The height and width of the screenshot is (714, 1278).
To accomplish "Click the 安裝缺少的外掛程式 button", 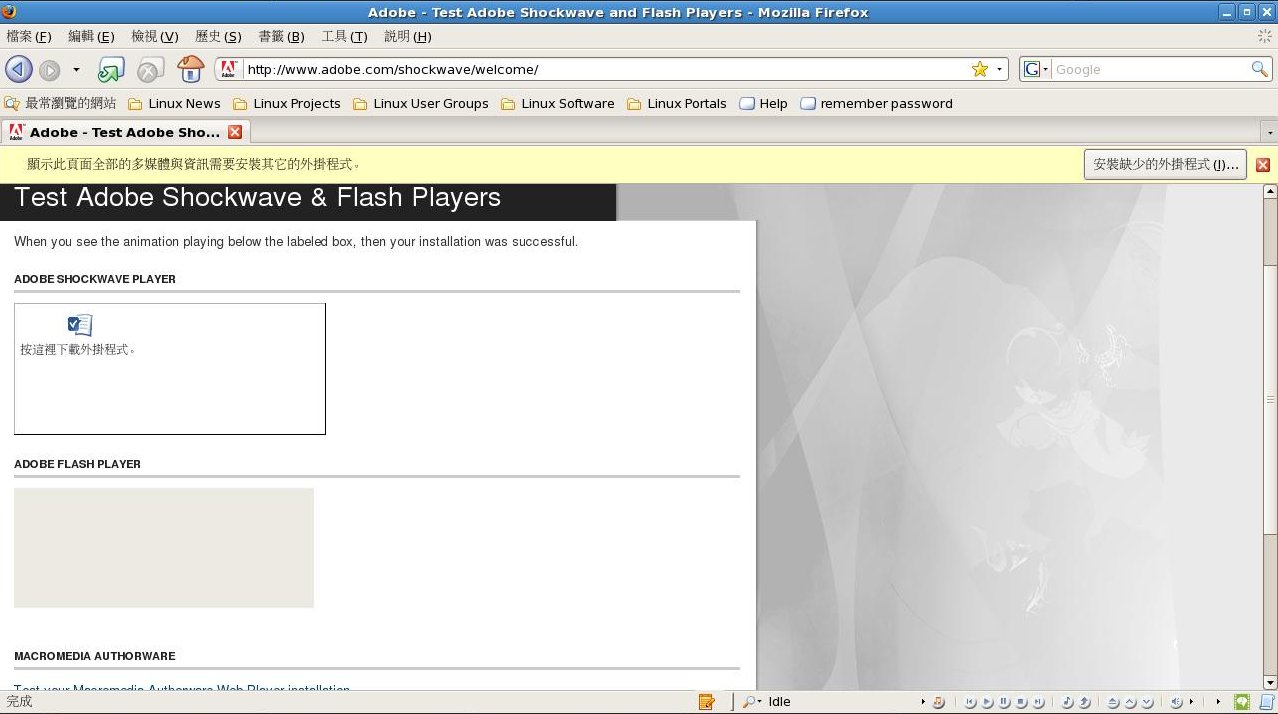I will [1165, 164].
